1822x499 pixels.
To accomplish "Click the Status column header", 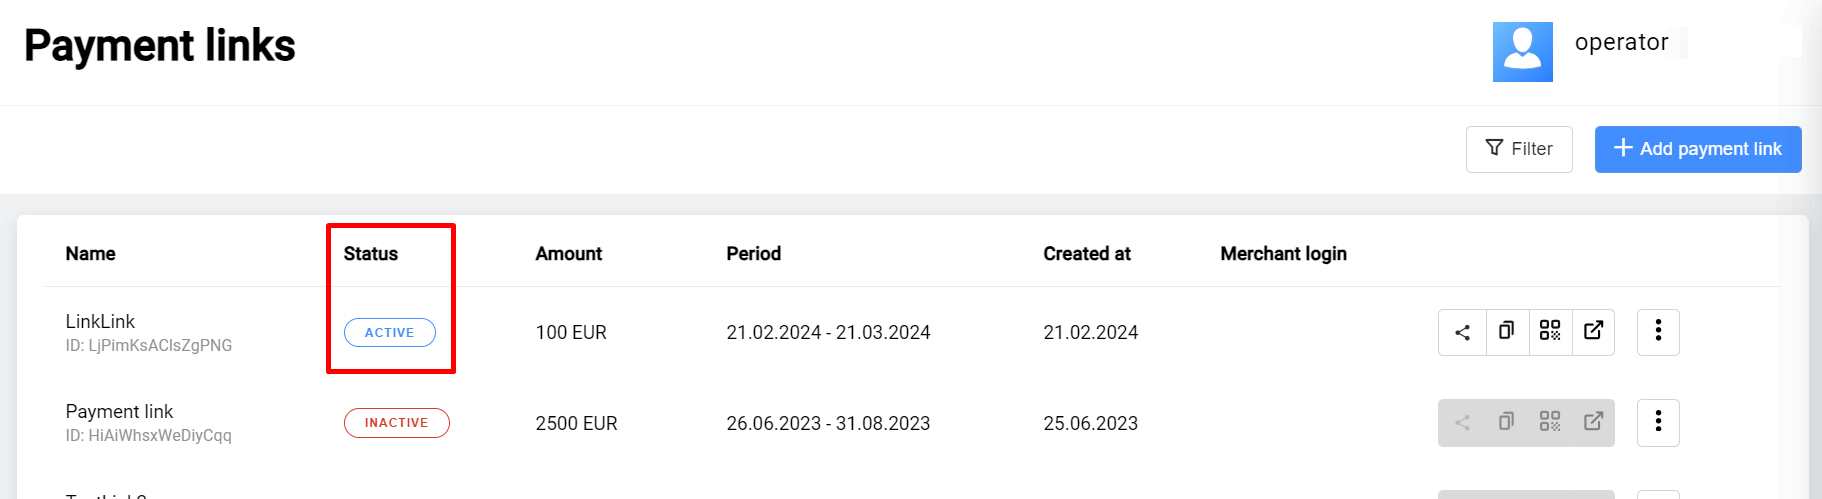I will pos(370,254).
